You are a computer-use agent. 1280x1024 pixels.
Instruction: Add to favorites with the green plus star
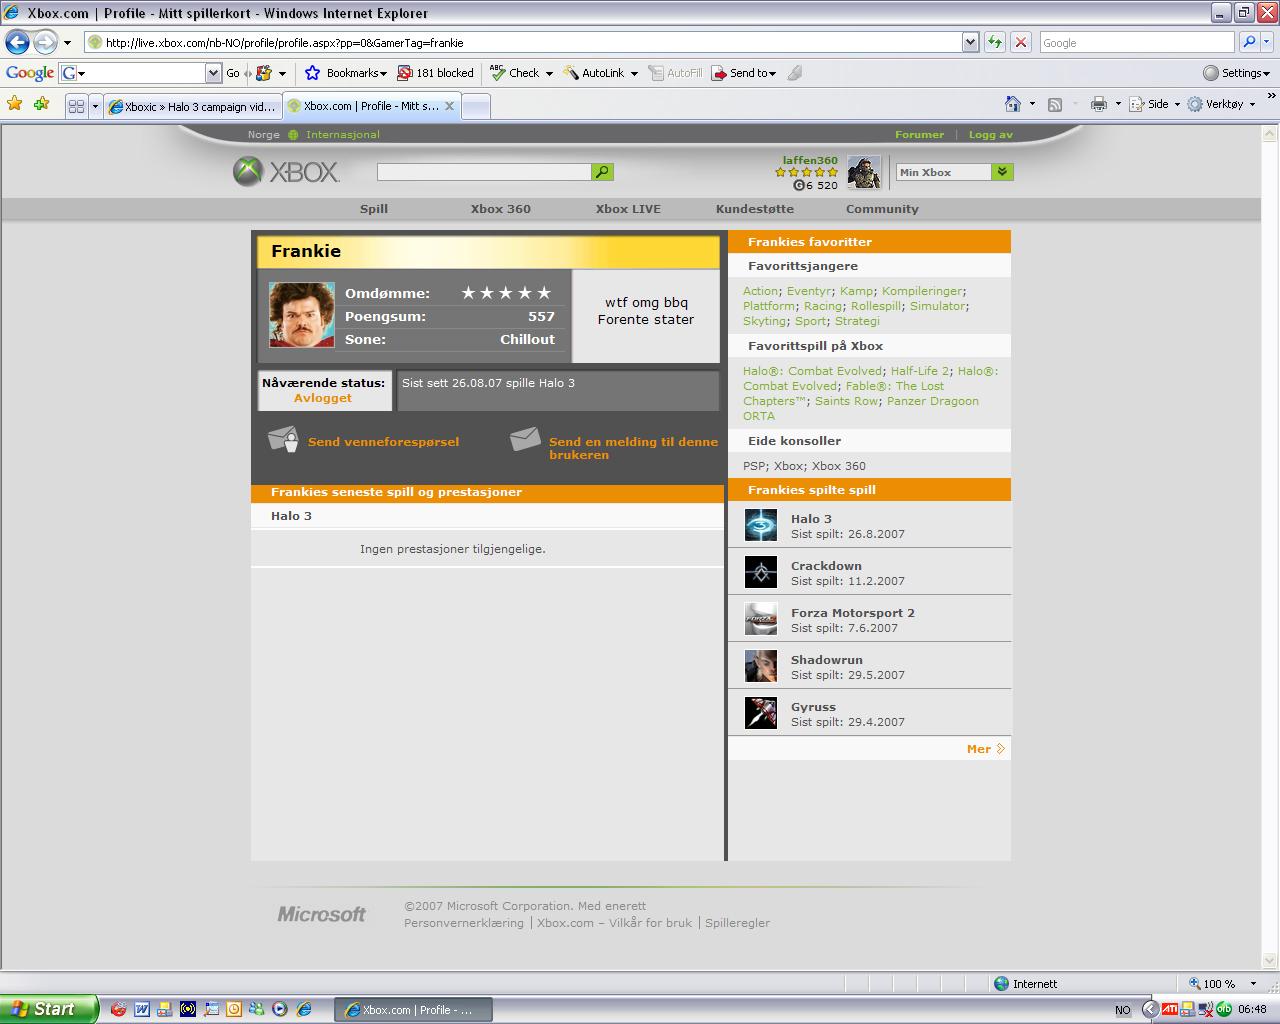(x=41, y=104)
